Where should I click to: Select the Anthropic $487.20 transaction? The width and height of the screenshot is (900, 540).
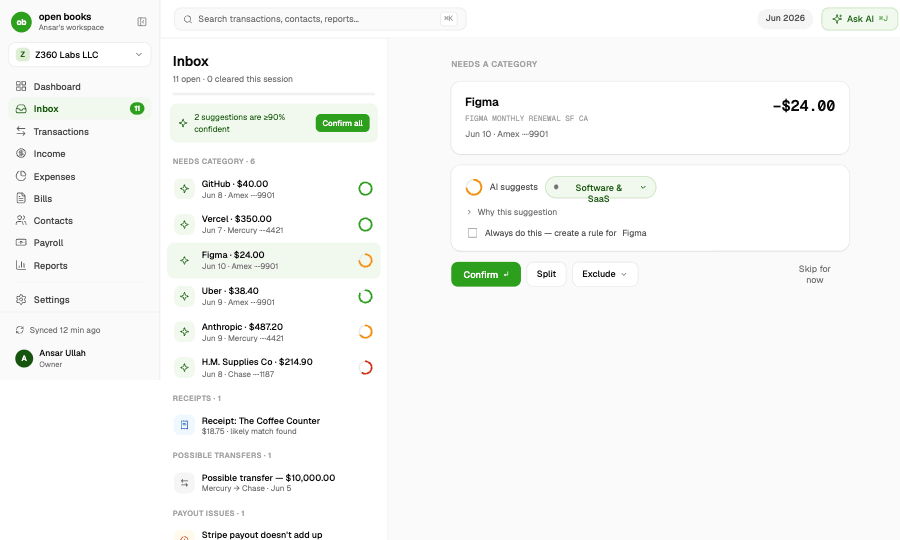click(x=274, y=332)
